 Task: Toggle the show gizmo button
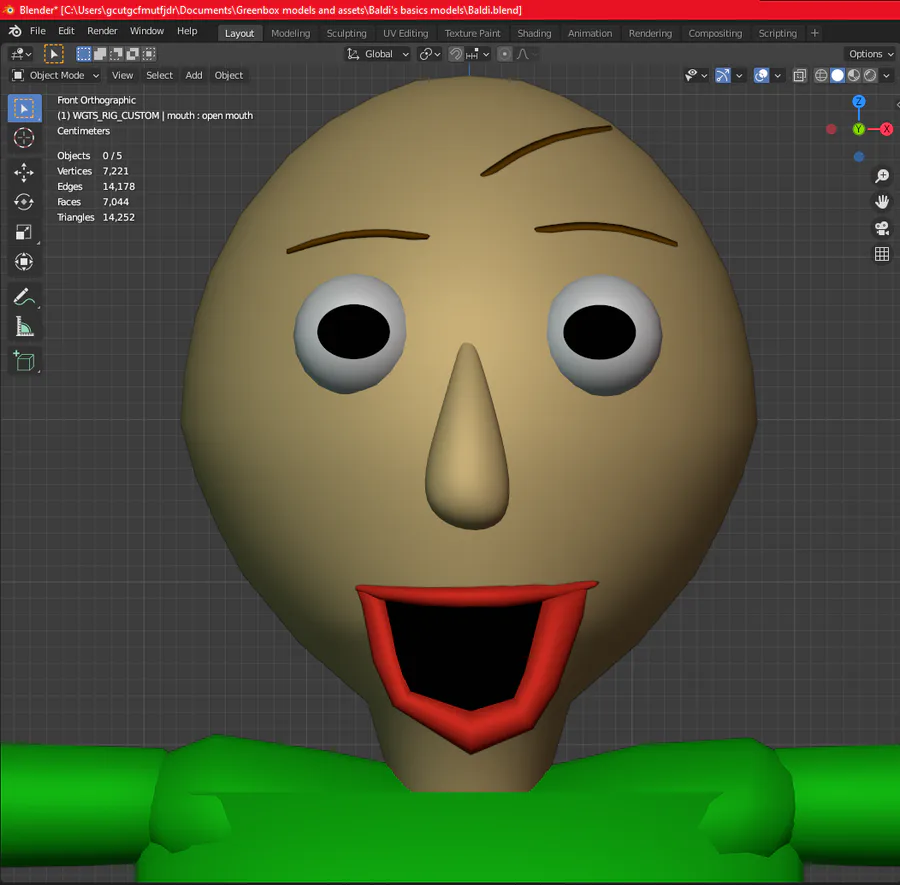coord(723,75)
